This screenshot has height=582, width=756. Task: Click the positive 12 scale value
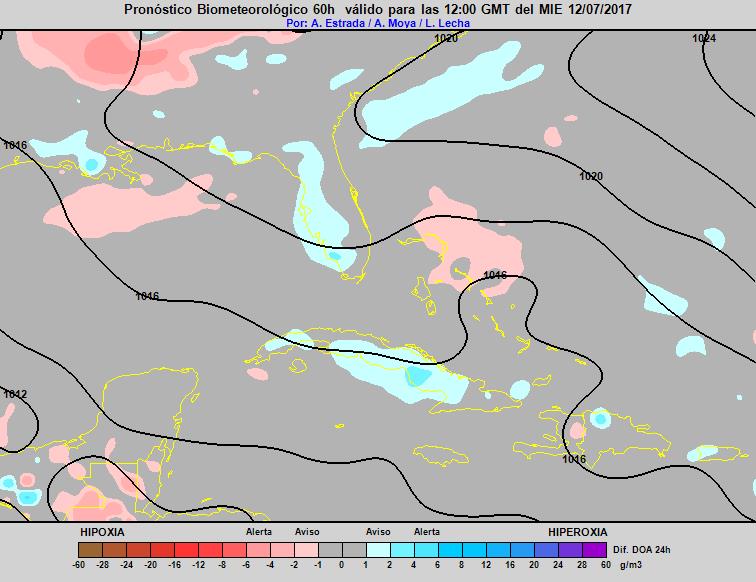coord(486,565)
